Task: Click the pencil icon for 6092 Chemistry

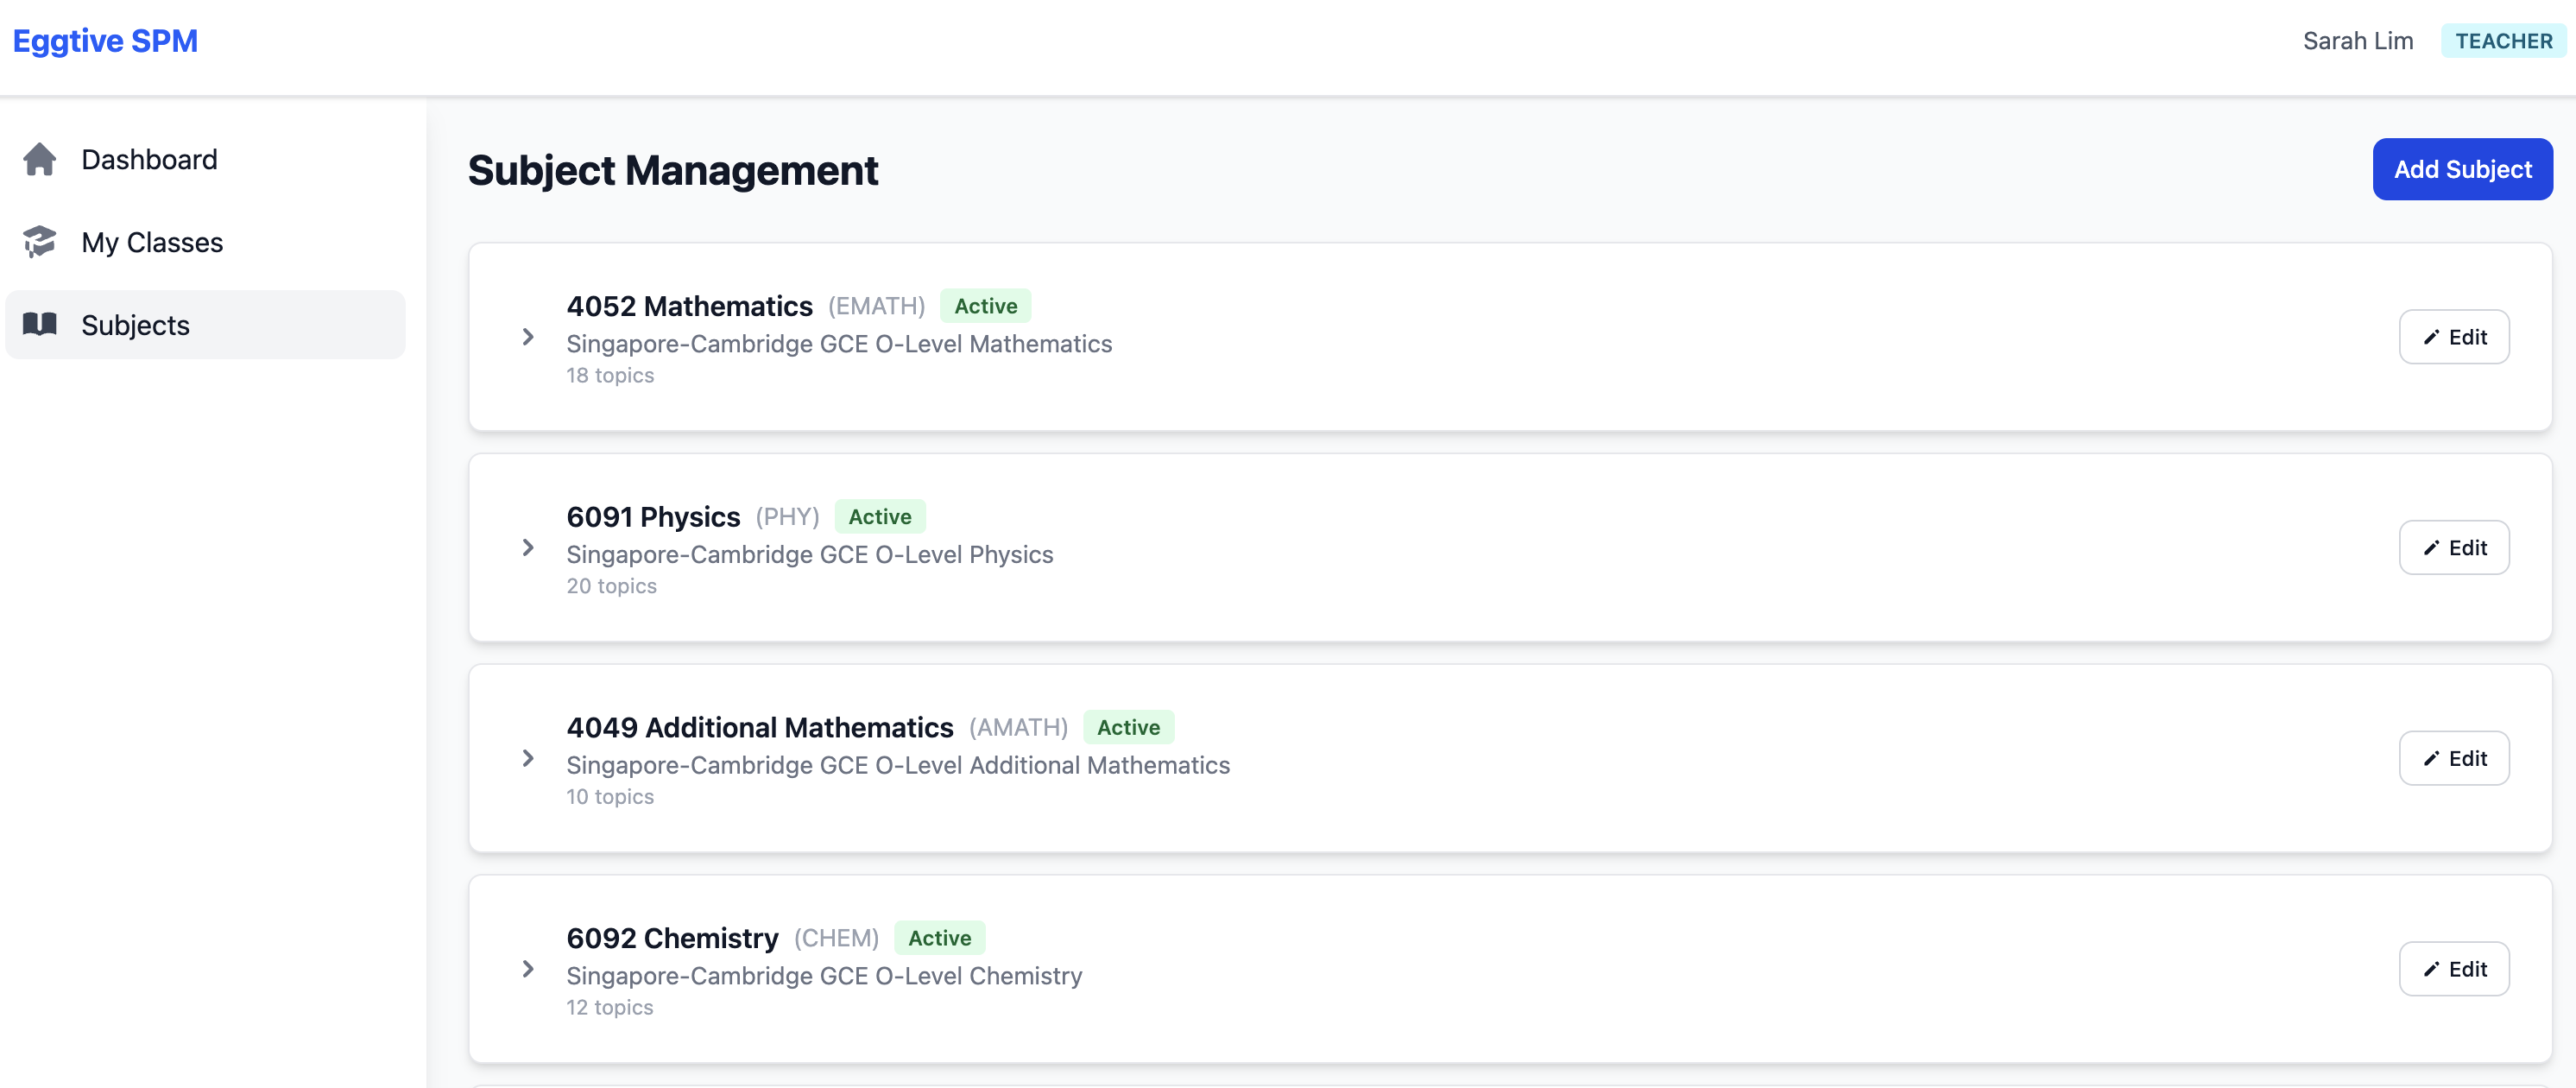Action: click(x=2431, y=969)
